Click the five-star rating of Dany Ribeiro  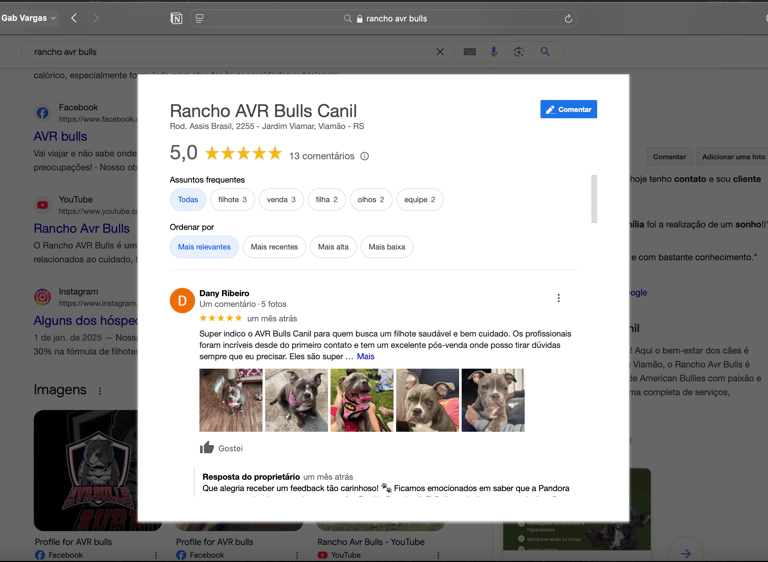[x=220, y=318]
